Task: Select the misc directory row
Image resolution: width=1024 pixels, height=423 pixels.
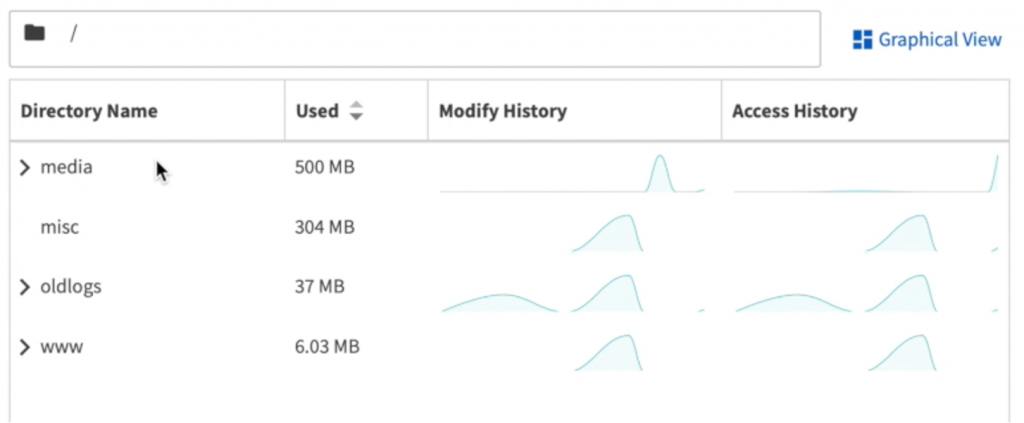Action: pyautogui.click(x=59, y=227)
